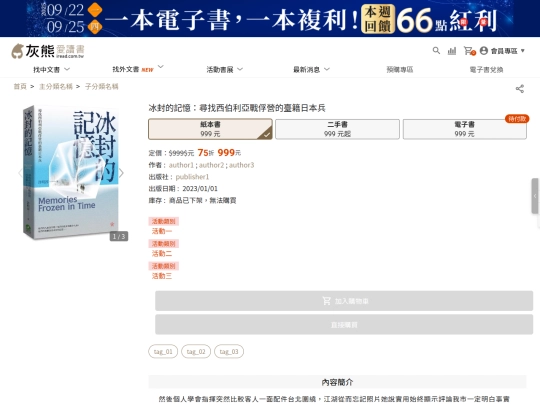Click the share icon

tap(520, 89)
